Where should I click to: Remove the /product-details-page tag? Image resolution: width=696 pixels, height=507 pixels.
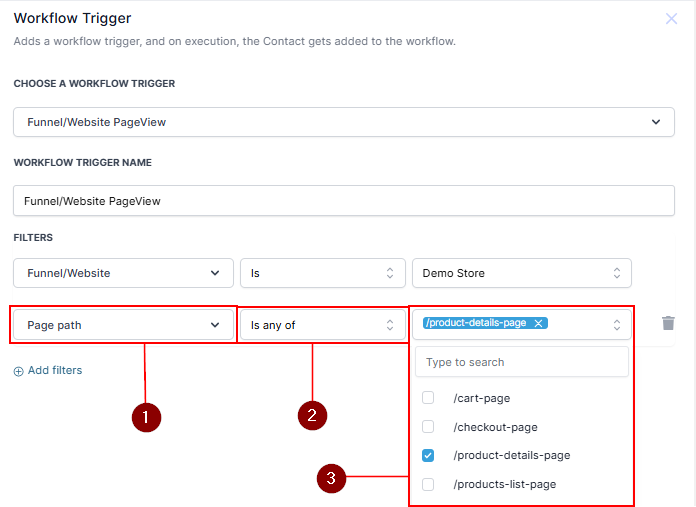[538, 323]
